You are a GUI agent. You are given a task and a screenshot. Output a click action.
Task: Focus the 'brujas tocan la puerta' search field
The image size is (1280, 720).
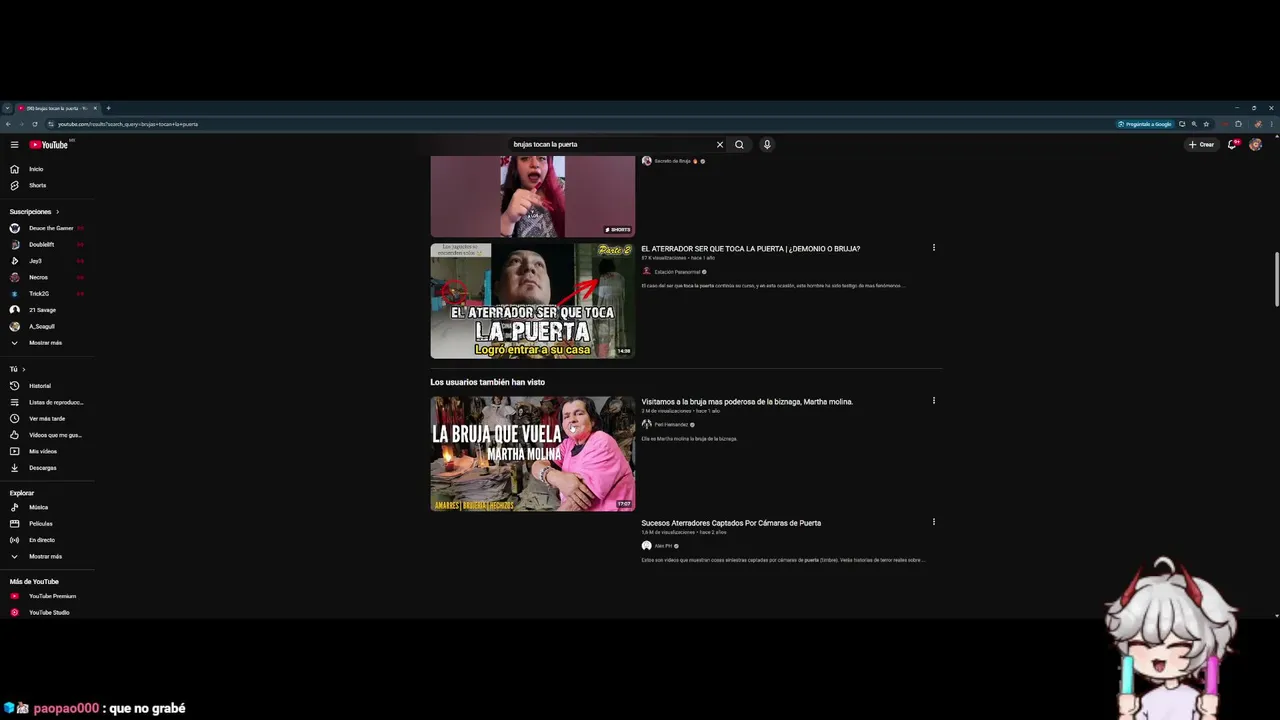(610, 144)
